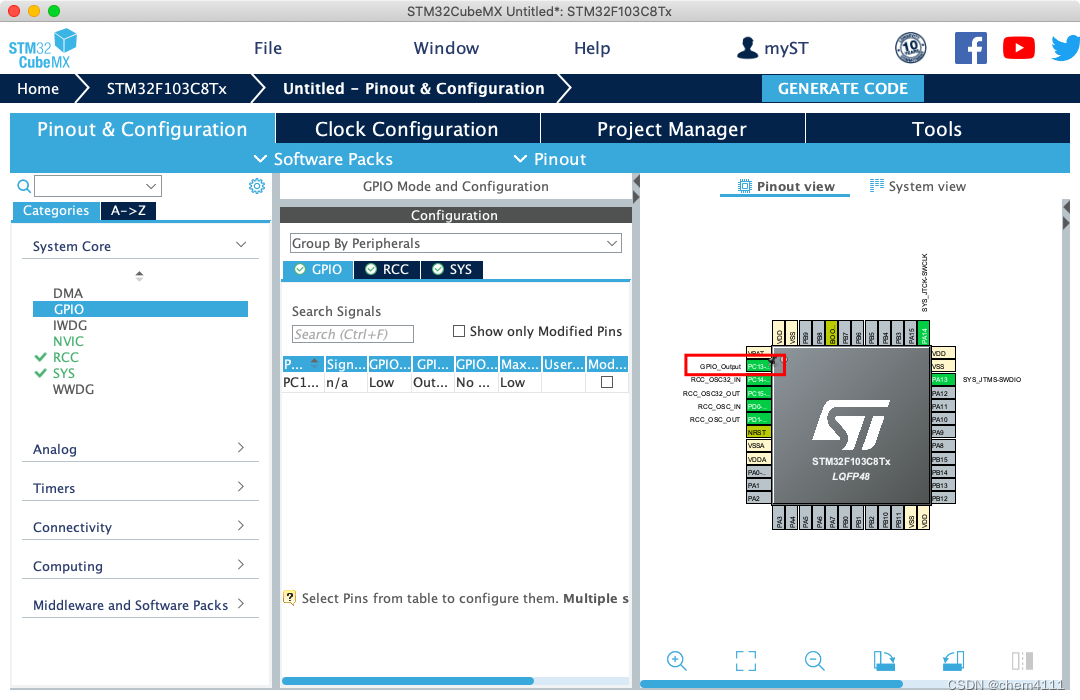The height and width of the screenshot is (700, 1080).
Task: Zoom out of the pinout view
Action: [x=814, y=660]
